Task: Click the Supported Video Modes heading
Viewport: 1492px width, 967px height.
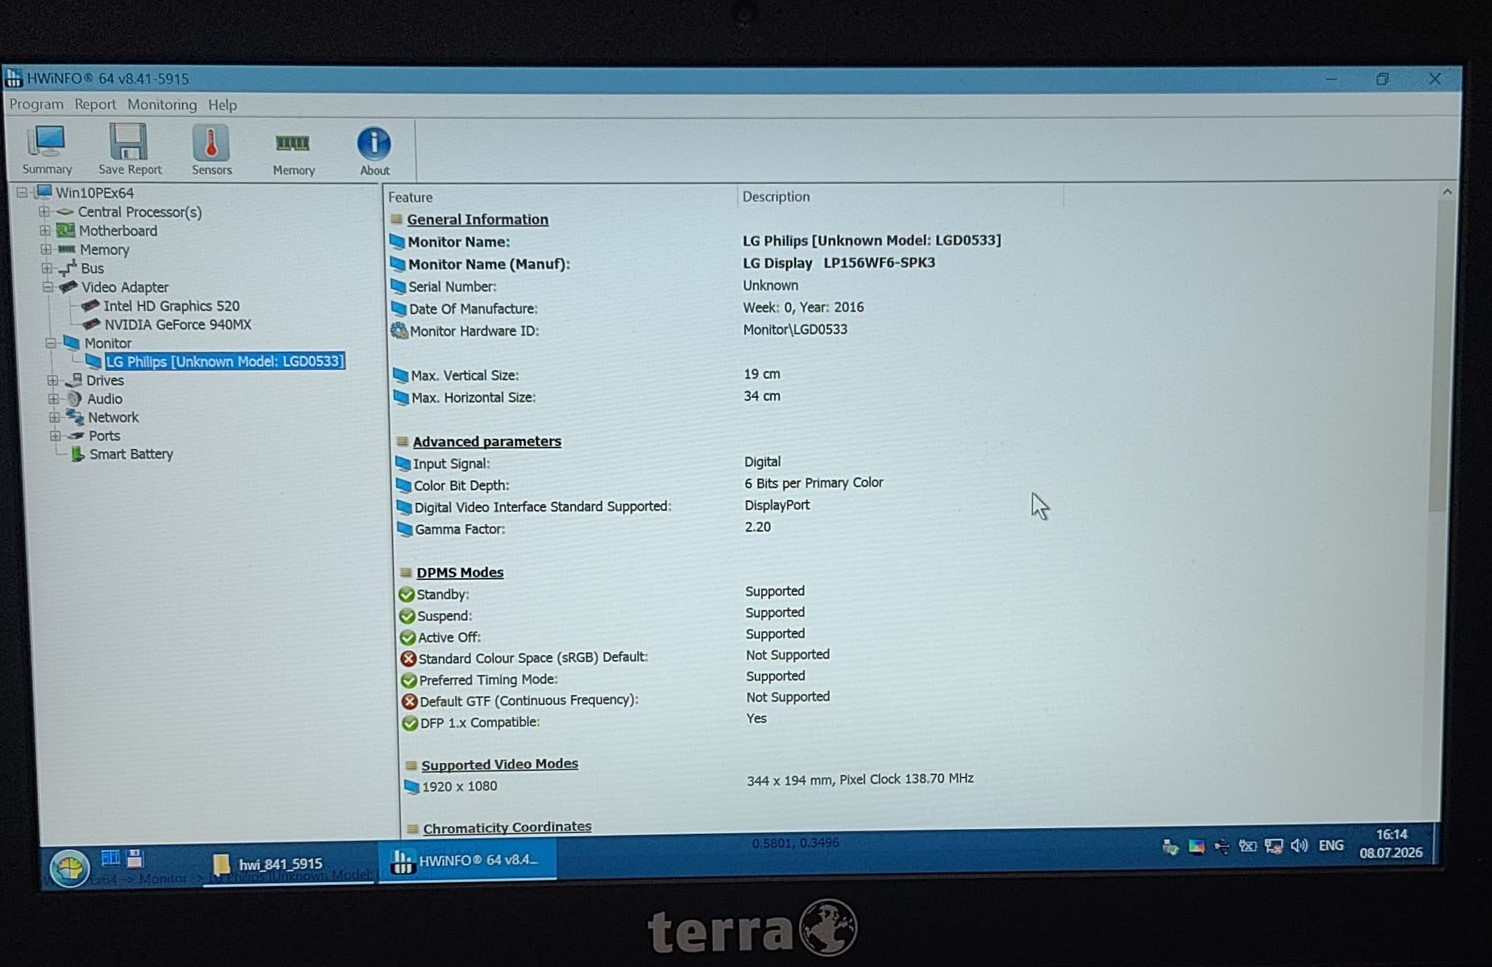Action: (x=500, y=764)
